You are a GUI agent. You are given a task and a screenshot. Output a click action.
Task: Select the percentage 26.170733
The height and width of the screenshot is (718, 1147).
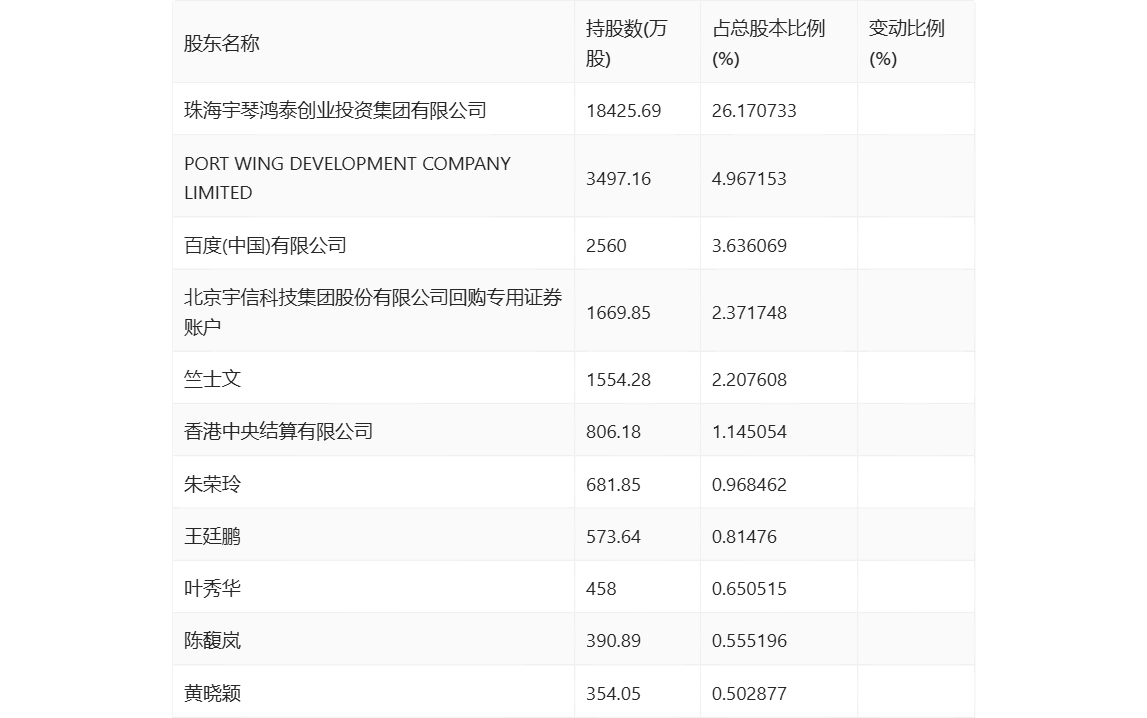pos(754,111)
